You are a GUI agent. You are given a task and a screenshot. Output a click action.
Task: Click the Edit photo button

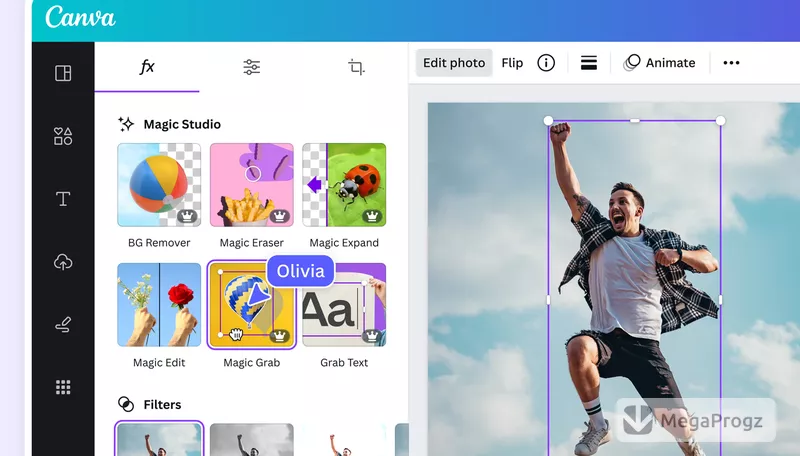click(454, 63)
